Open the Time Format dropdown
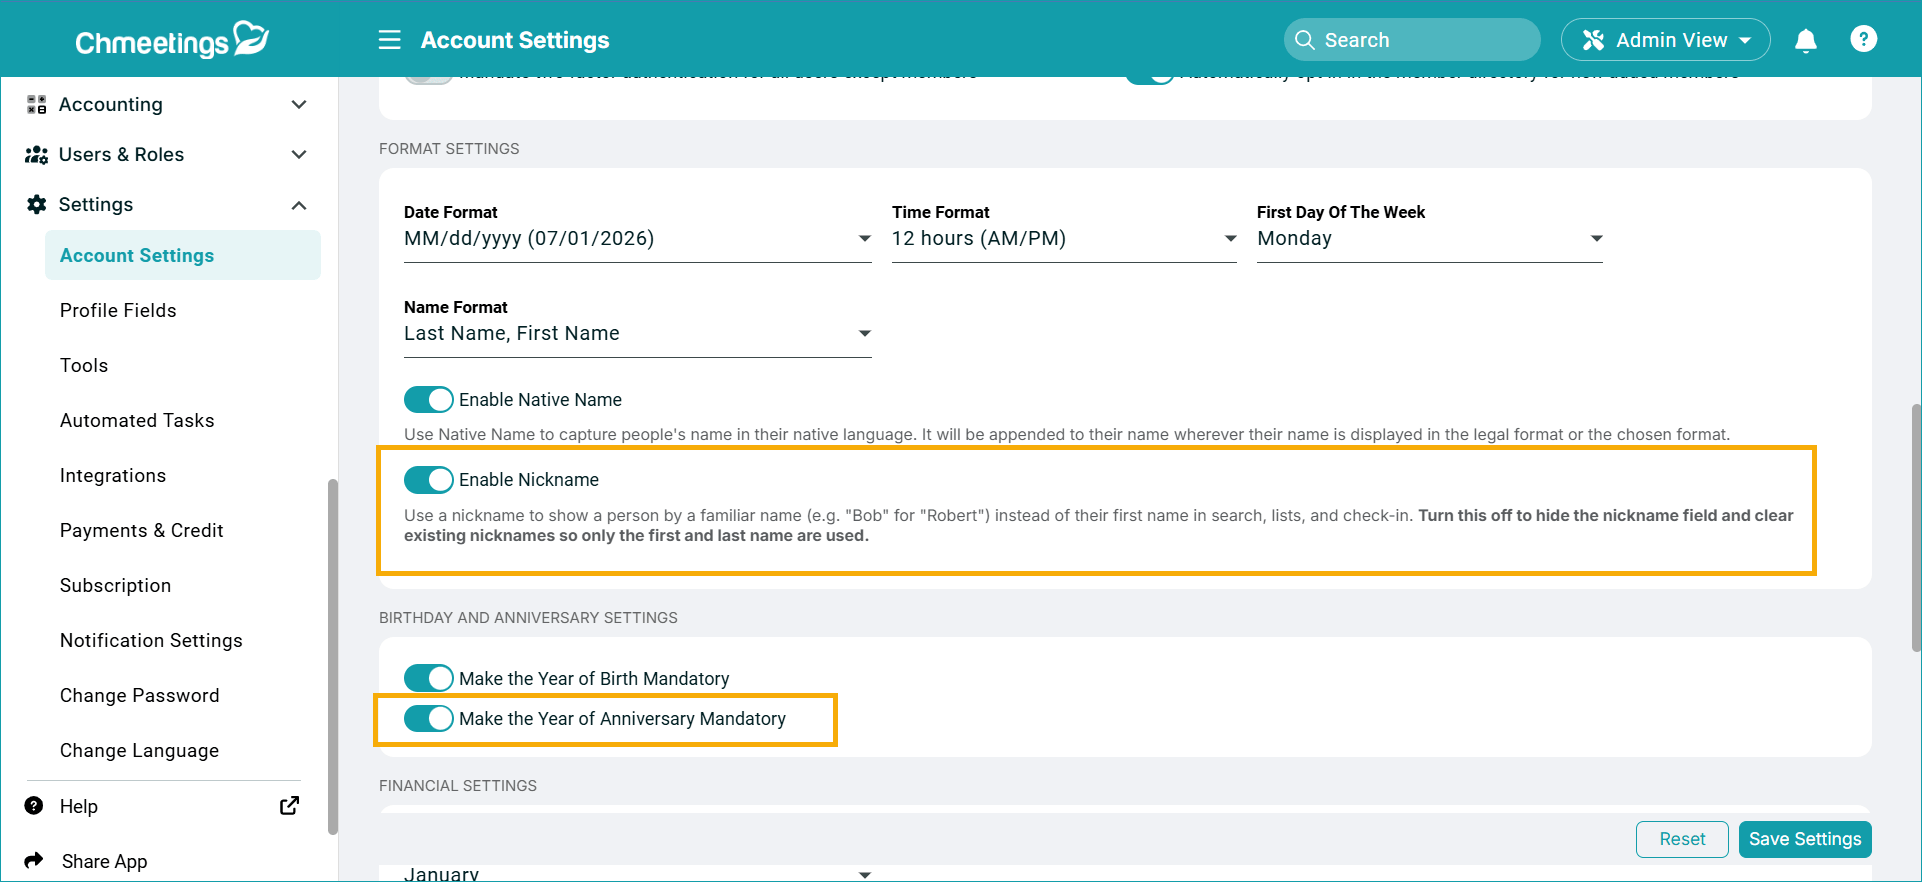 tap(1064, 239)
